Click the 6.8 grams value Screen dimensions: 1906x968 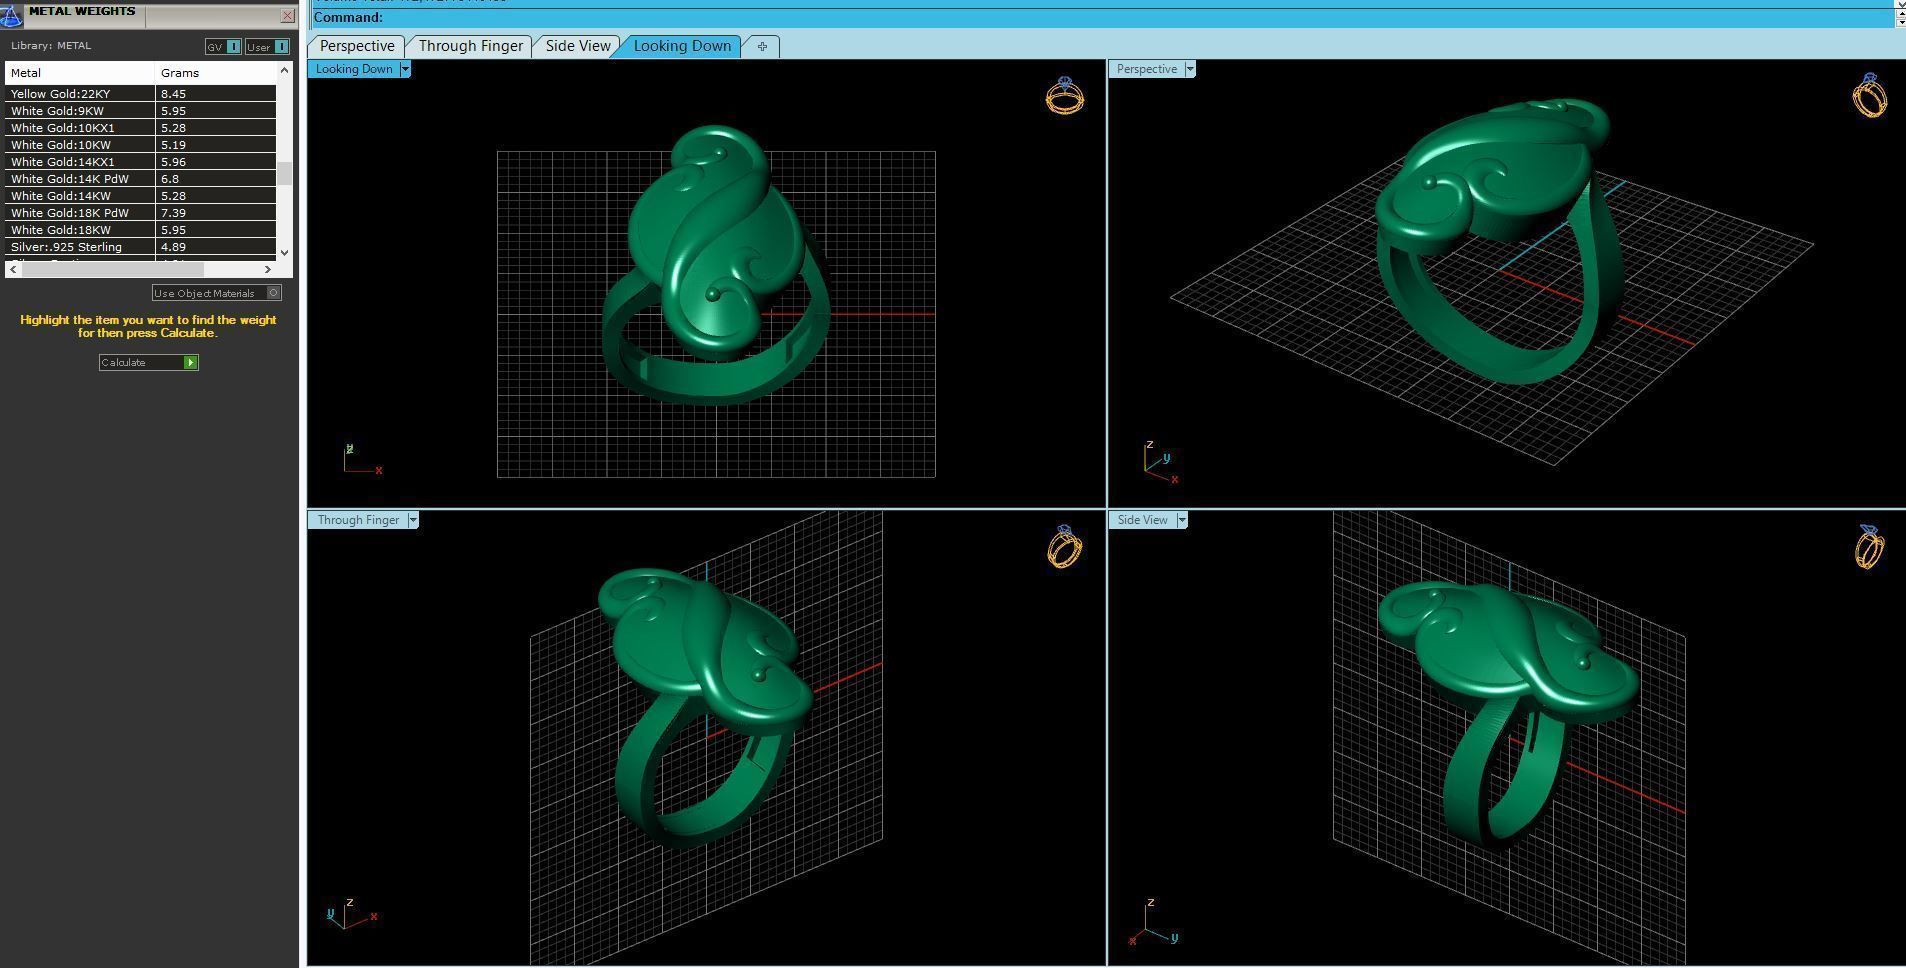(x=170, y=179)
